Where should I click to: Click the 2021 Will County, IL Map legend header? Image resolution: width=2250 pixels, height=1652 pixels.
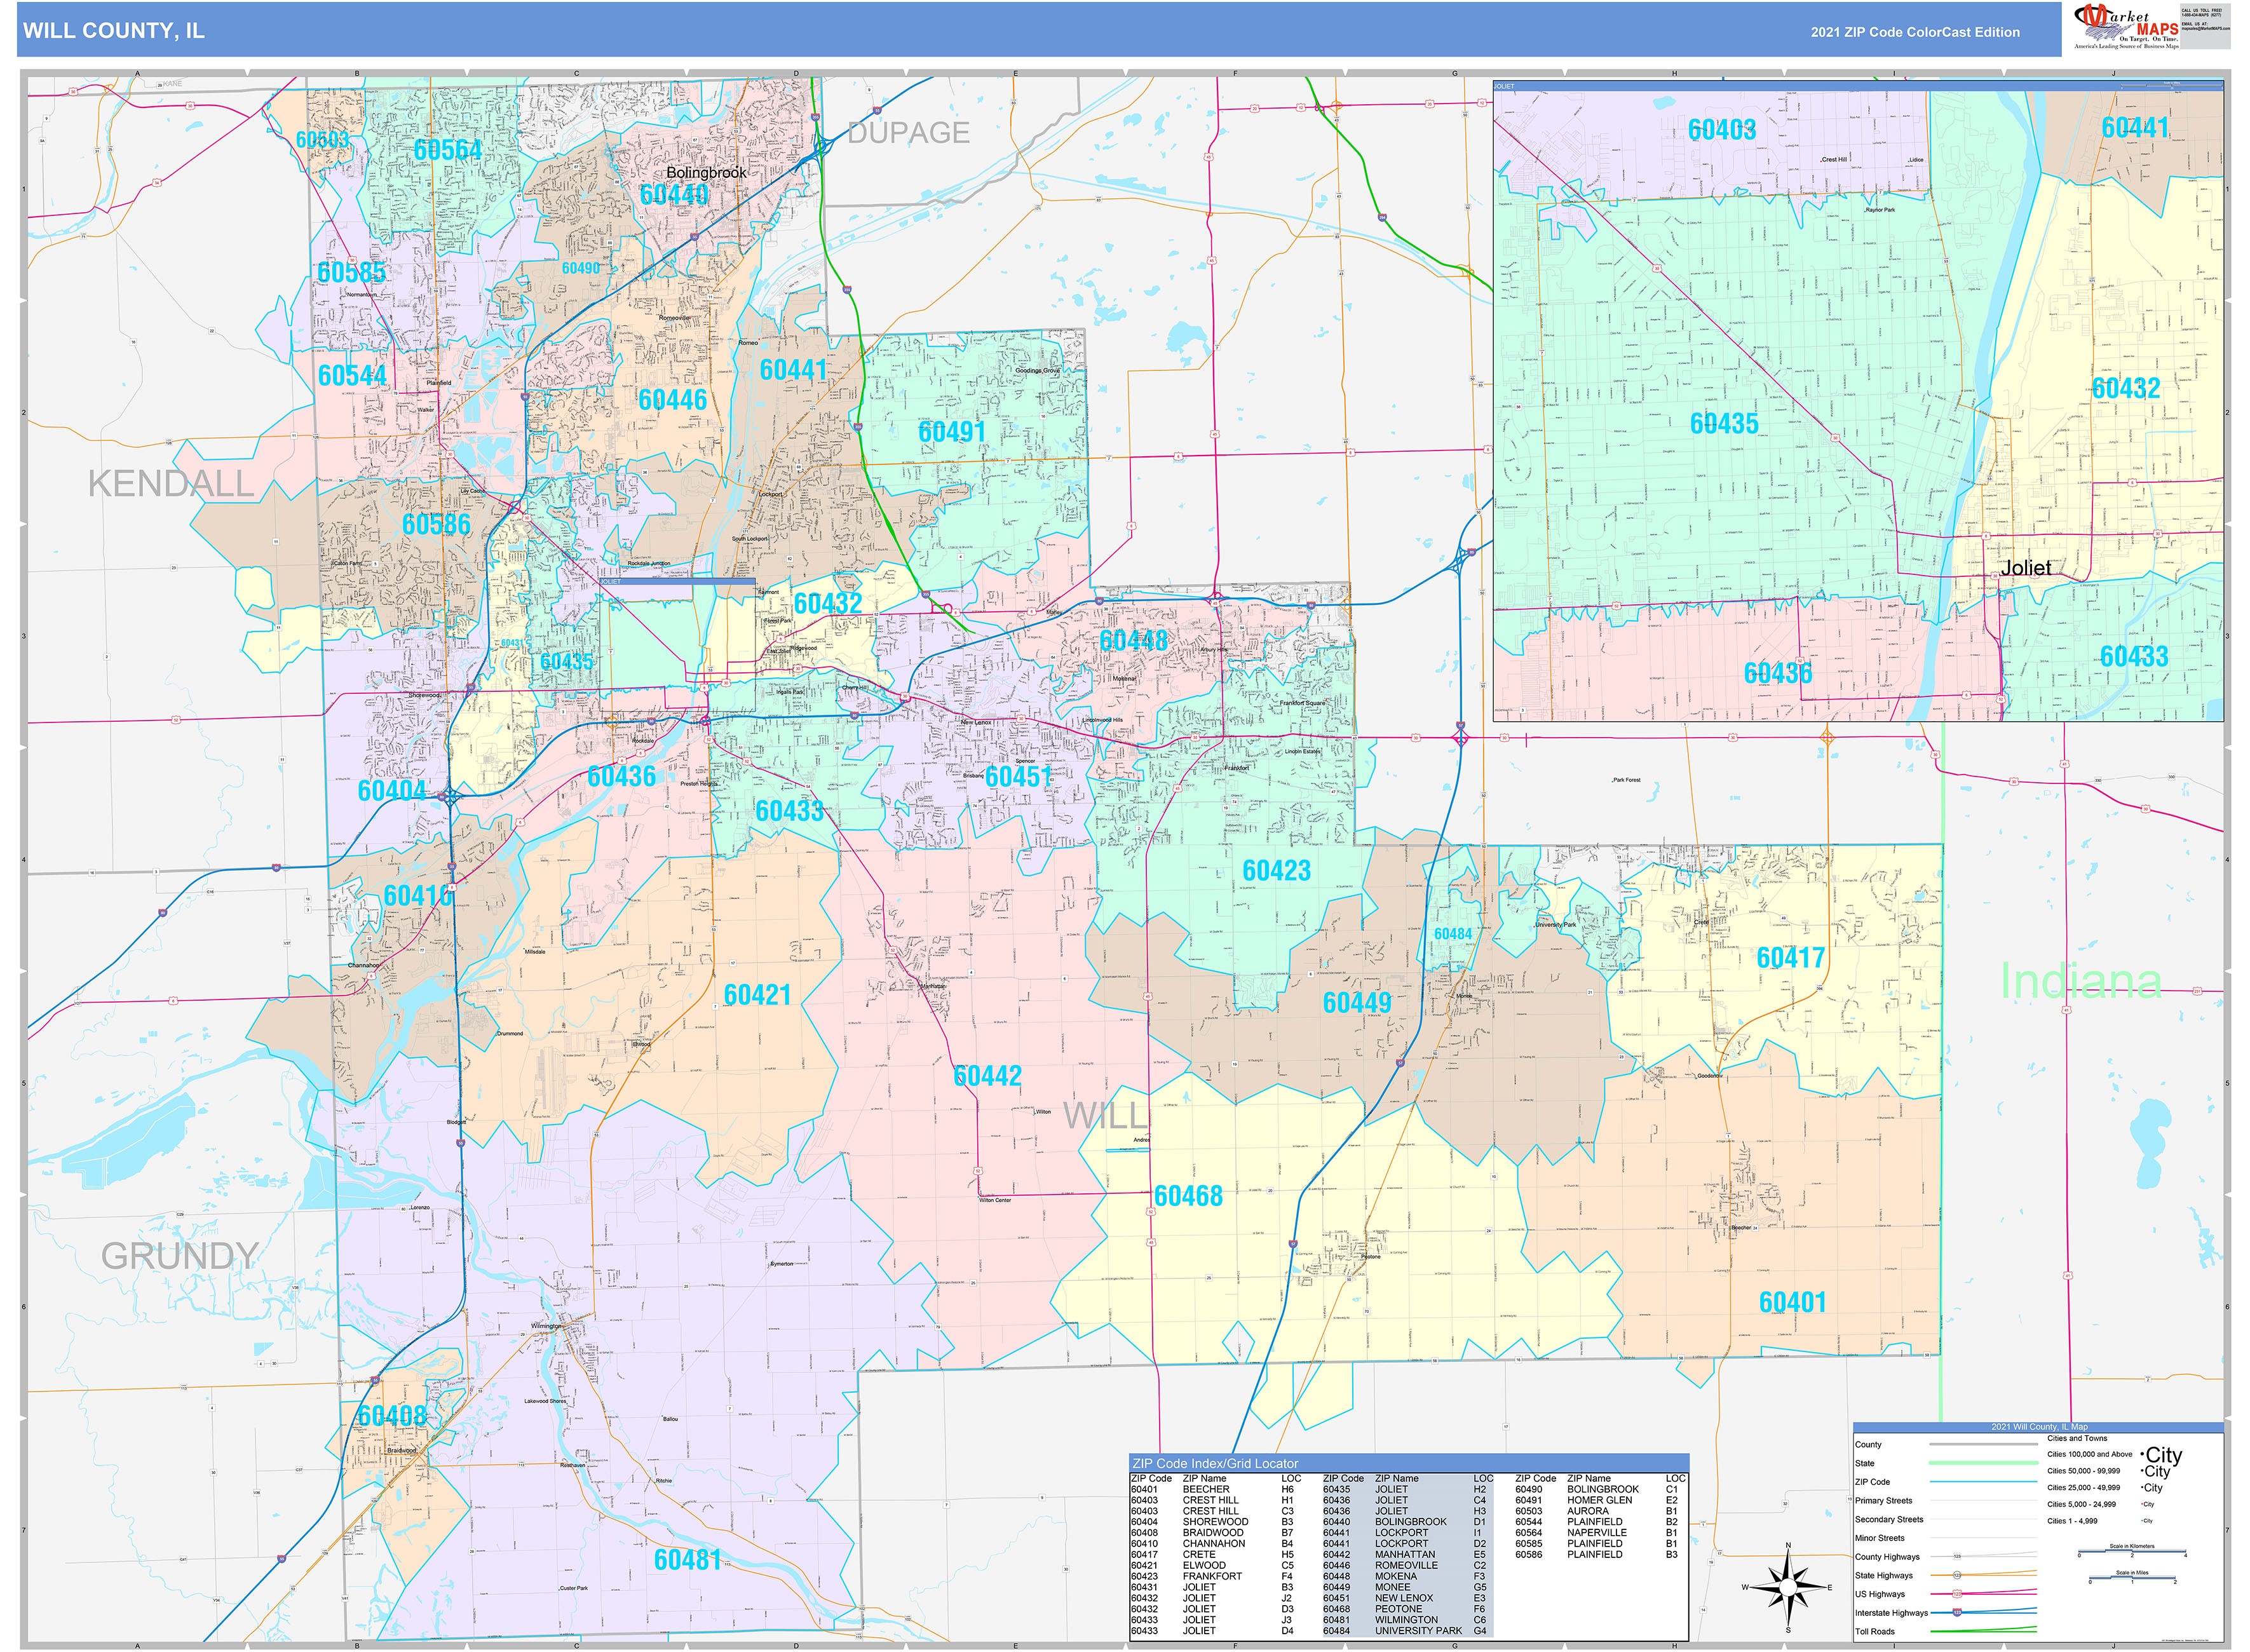tap(2040, 1427)
